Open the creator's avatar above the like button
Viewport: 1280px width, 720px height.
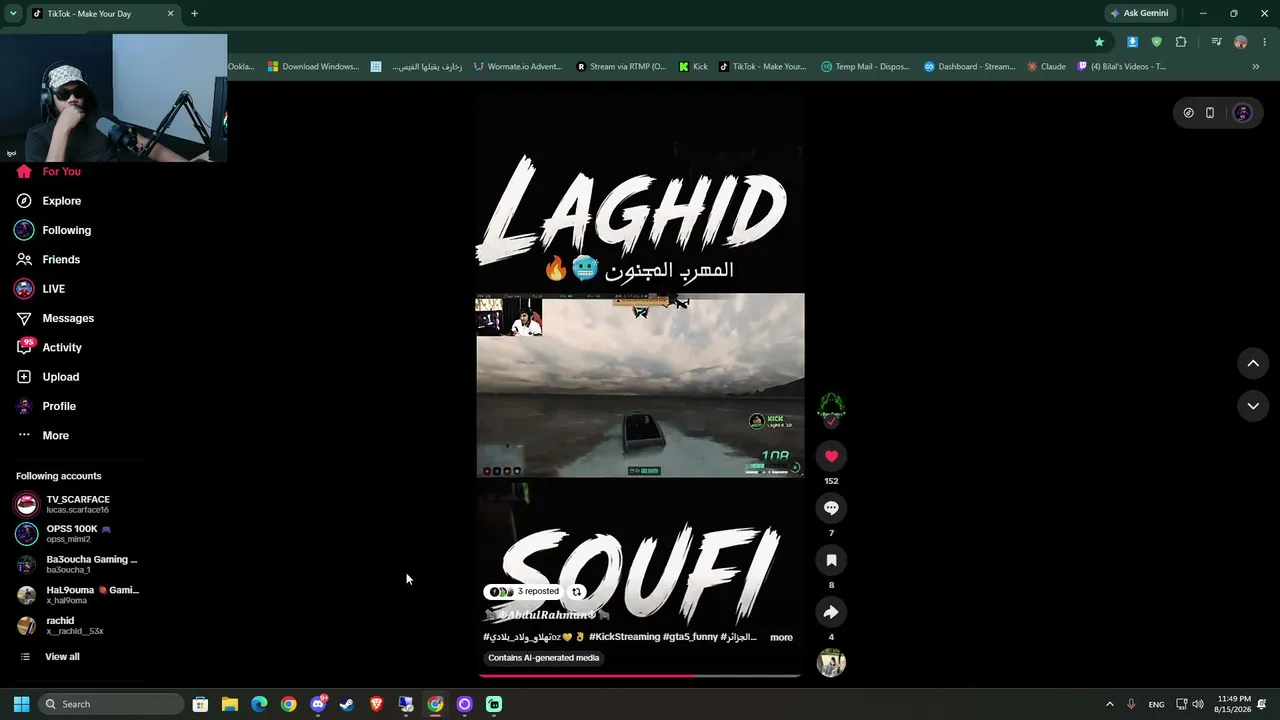[831, 406]
